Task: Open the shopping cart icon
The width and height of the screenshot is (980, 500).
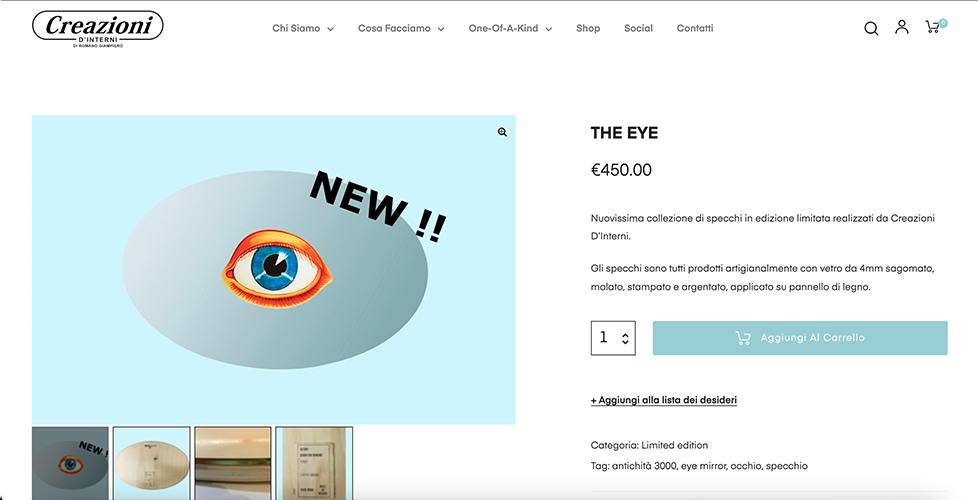Action: pyautogui.click(x=936, y=26)
